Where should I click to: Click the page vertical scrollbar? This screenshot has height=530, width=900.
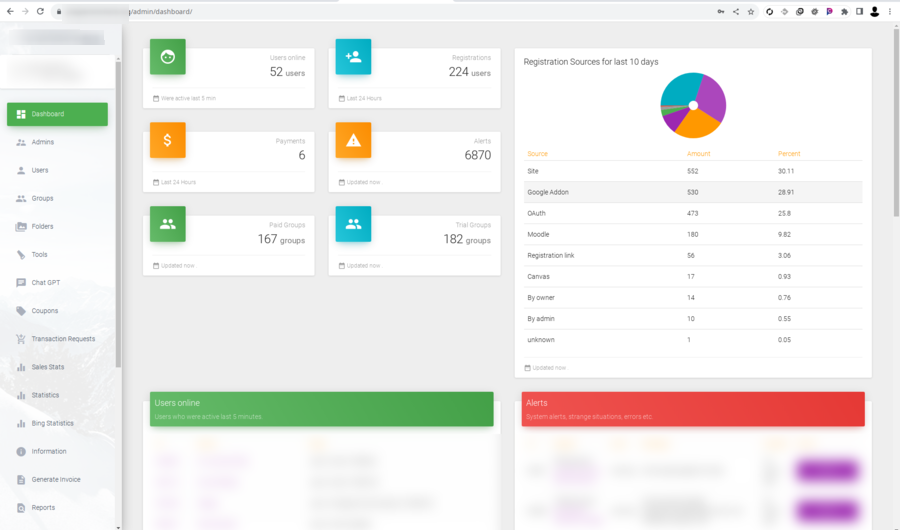(896, 122)
